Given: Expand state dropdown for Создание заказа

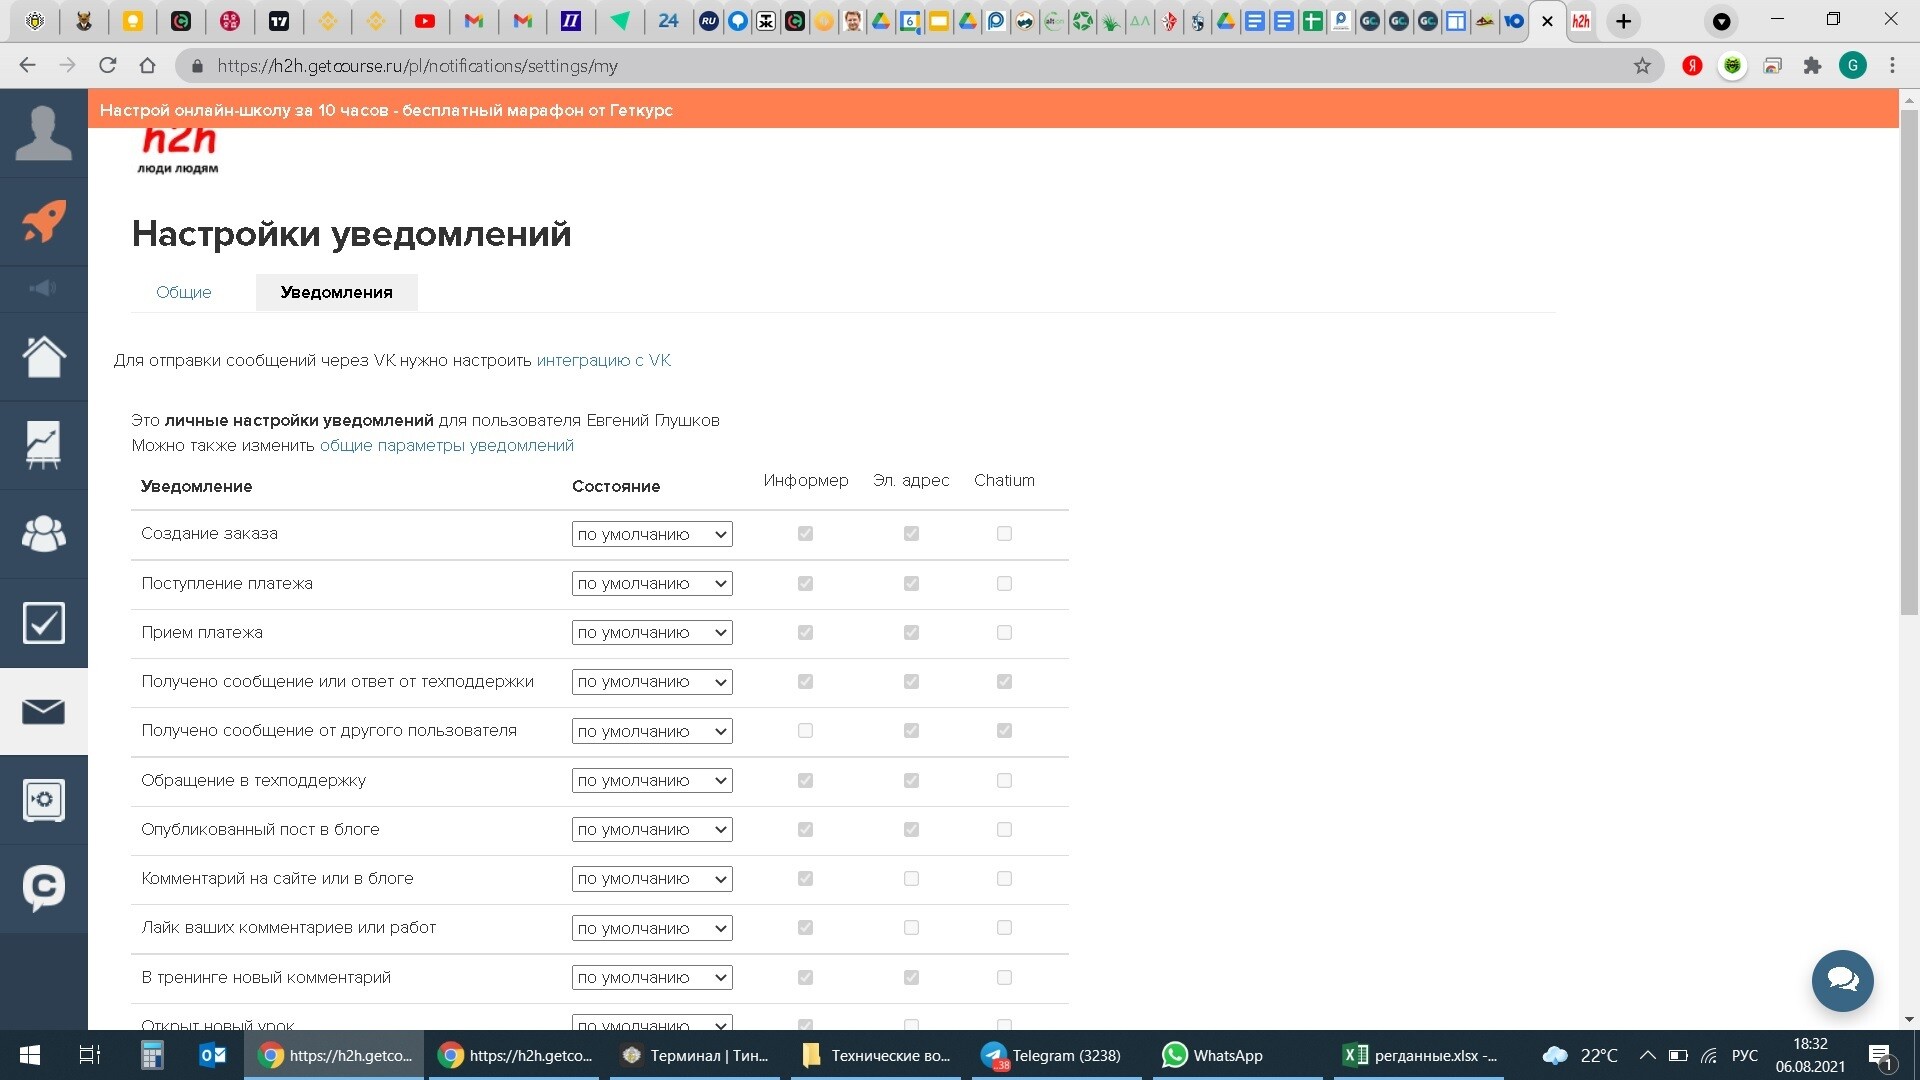Looking at the screenshot, I should (x=652, y=534).
